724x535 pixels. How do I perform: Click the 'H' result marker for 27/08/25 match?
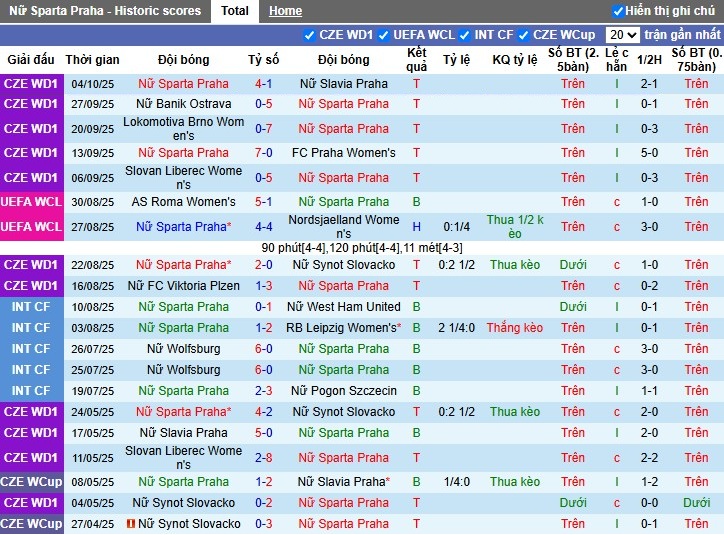point(417,227)
